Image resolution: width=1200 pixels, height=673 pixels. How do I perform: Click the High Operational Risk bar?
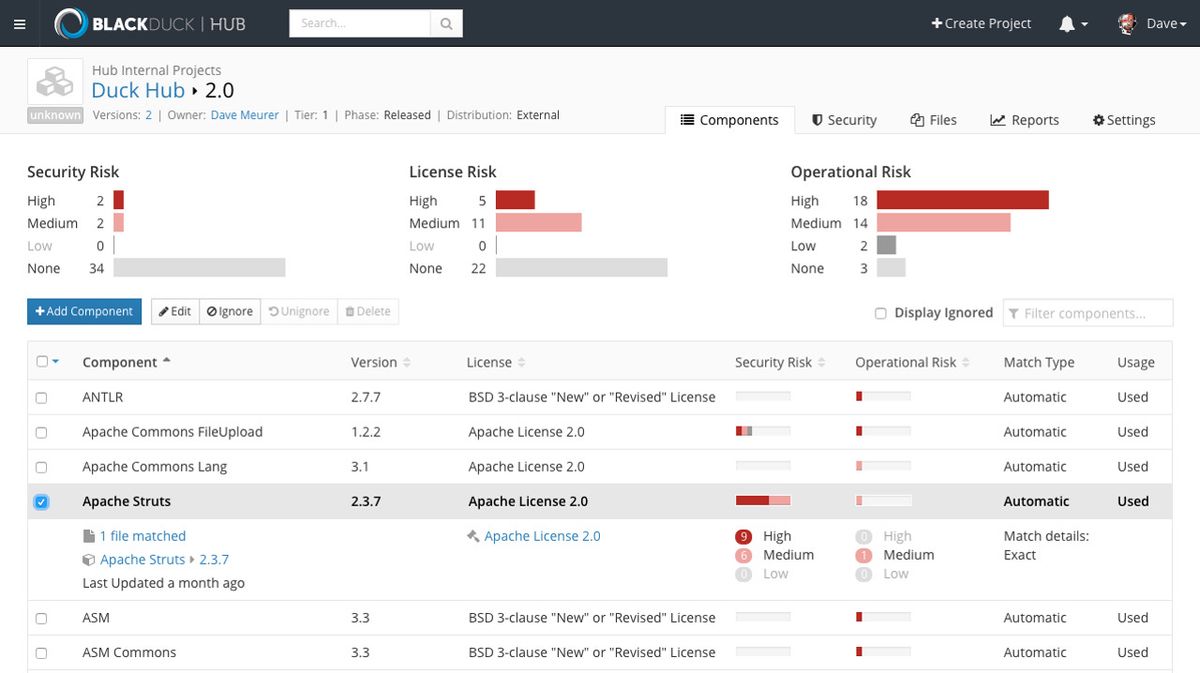pos(962,201)
